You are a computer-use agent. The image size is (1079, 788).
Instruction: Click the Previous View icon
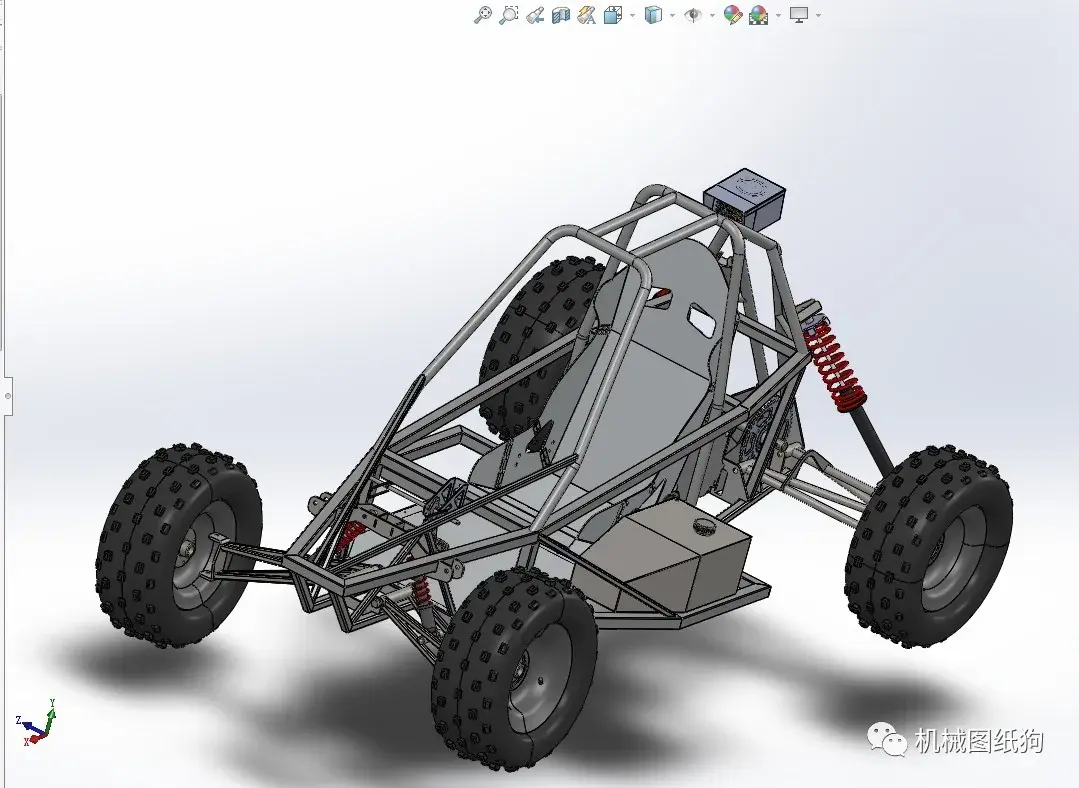pyautogui.click(x=534, y=15)
